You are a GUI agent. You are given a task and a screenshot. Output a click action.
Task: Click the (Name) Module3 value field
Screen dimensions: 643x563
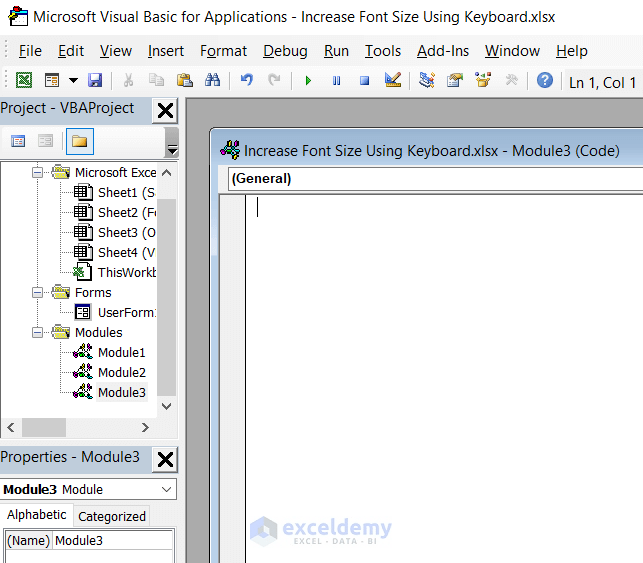pyautogui.click(x=113, y=540)
